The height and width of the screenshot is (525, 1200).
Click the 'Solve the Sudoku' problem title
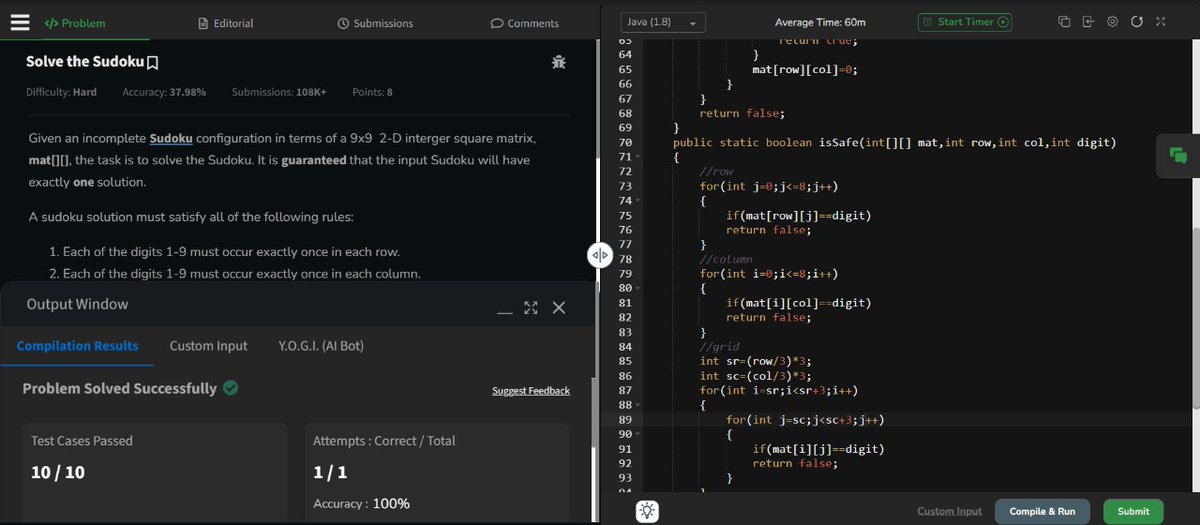[84, 63]
